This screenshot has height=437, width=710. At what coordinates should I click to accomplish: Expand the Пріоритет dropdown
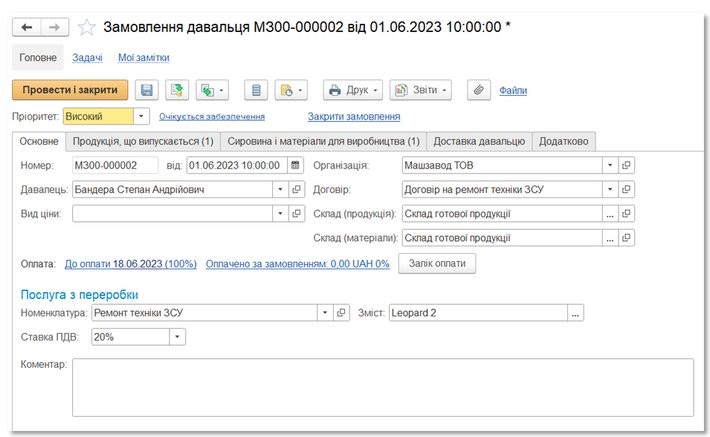coord(141,117)
